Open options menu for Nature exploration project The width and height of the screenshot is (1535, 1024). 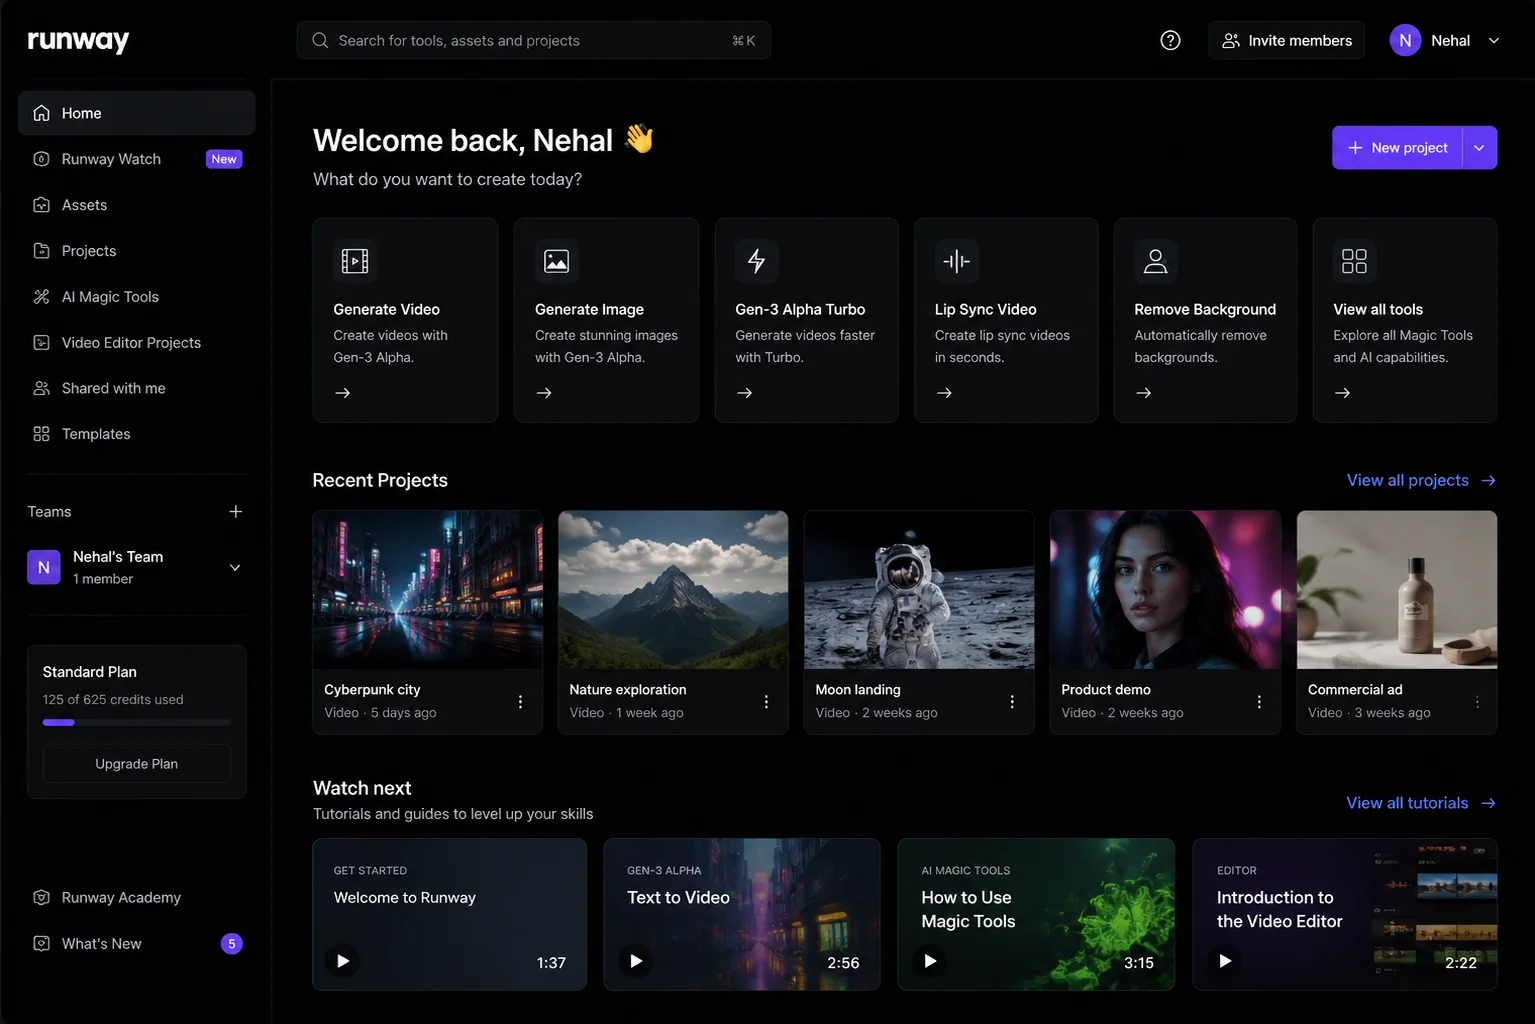(x=766, y=702)
